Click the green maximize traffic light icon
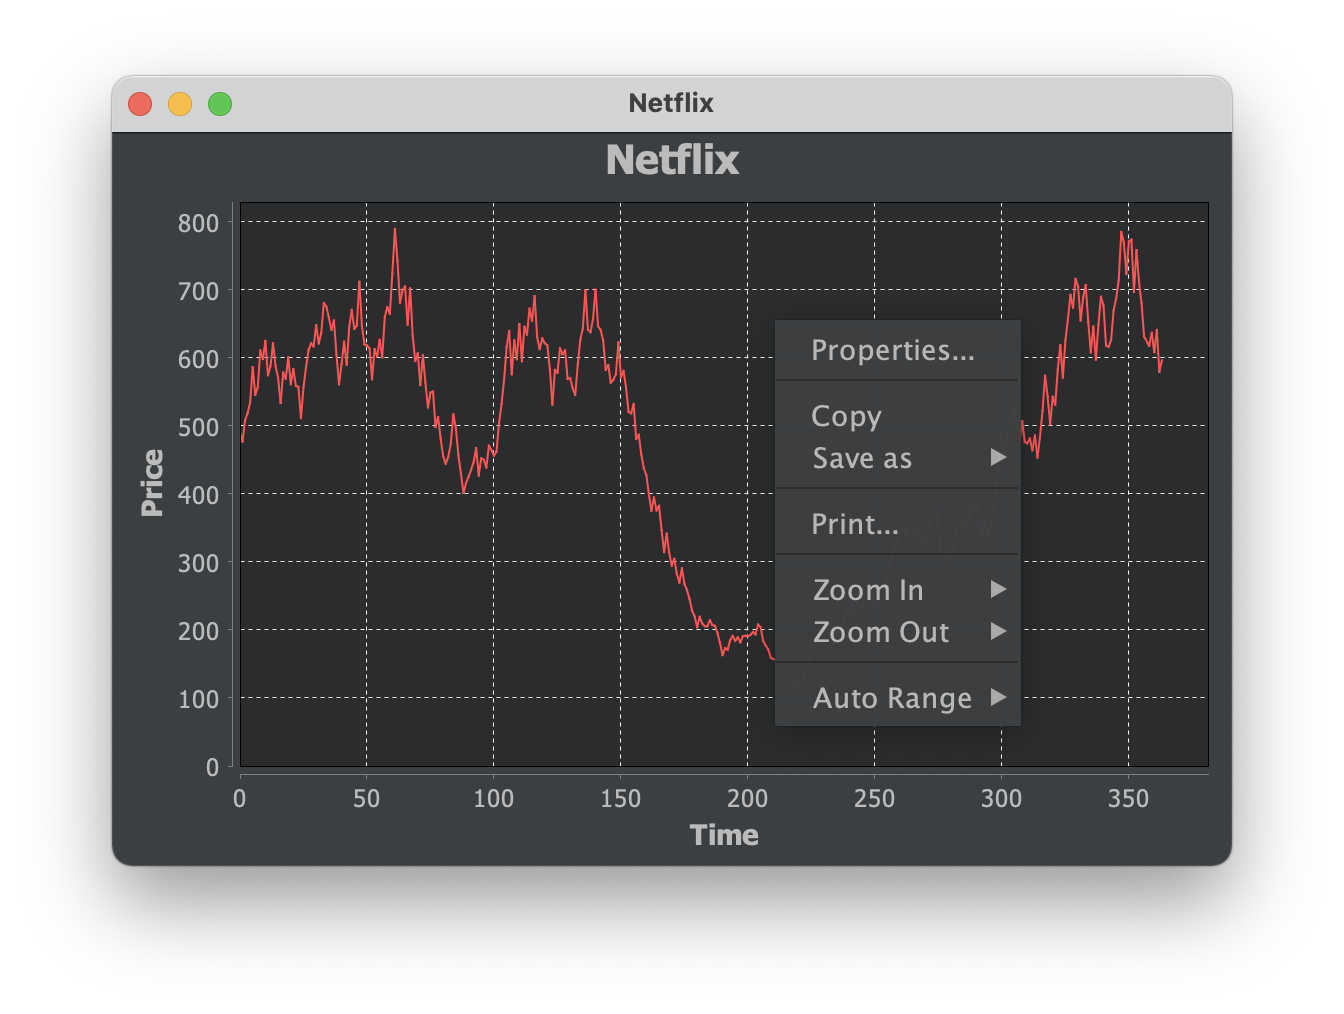This screenshot has height=1014, width=1344. [x=219, y=103]
